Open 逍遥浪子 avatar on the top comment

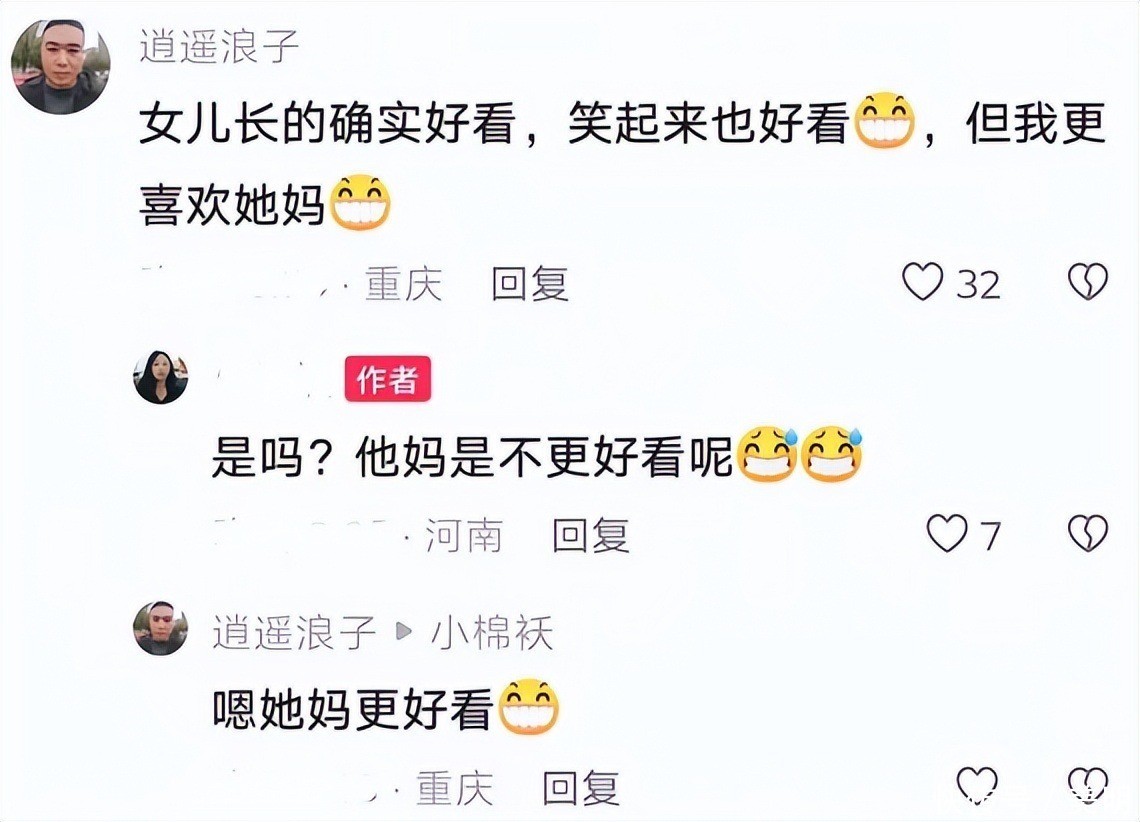click(x=61, y=66)
